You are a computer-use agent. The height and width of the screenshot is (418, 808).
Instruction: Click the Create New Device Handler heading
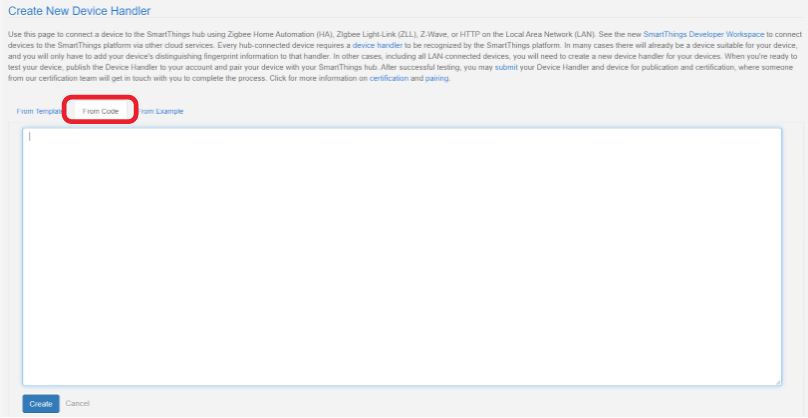[79, 12]
